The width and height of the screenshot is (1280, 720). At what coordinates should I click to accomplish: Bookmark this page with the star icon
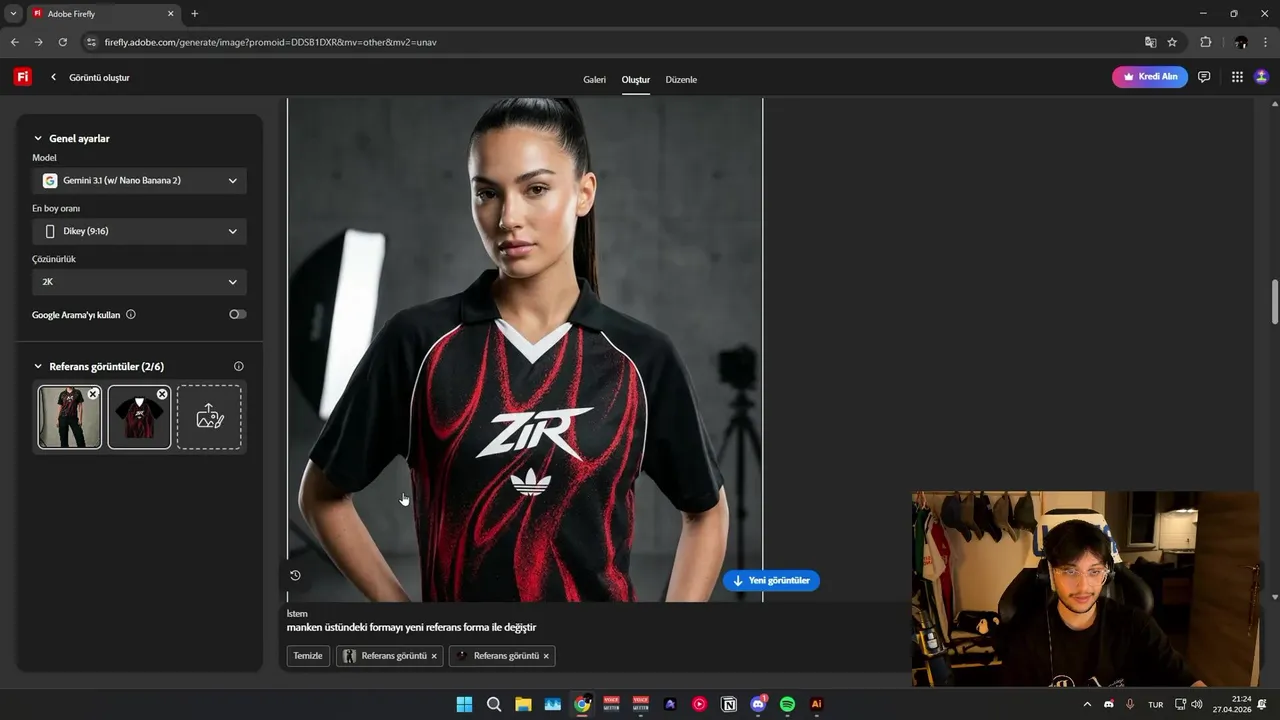(x=1172, y=42)
